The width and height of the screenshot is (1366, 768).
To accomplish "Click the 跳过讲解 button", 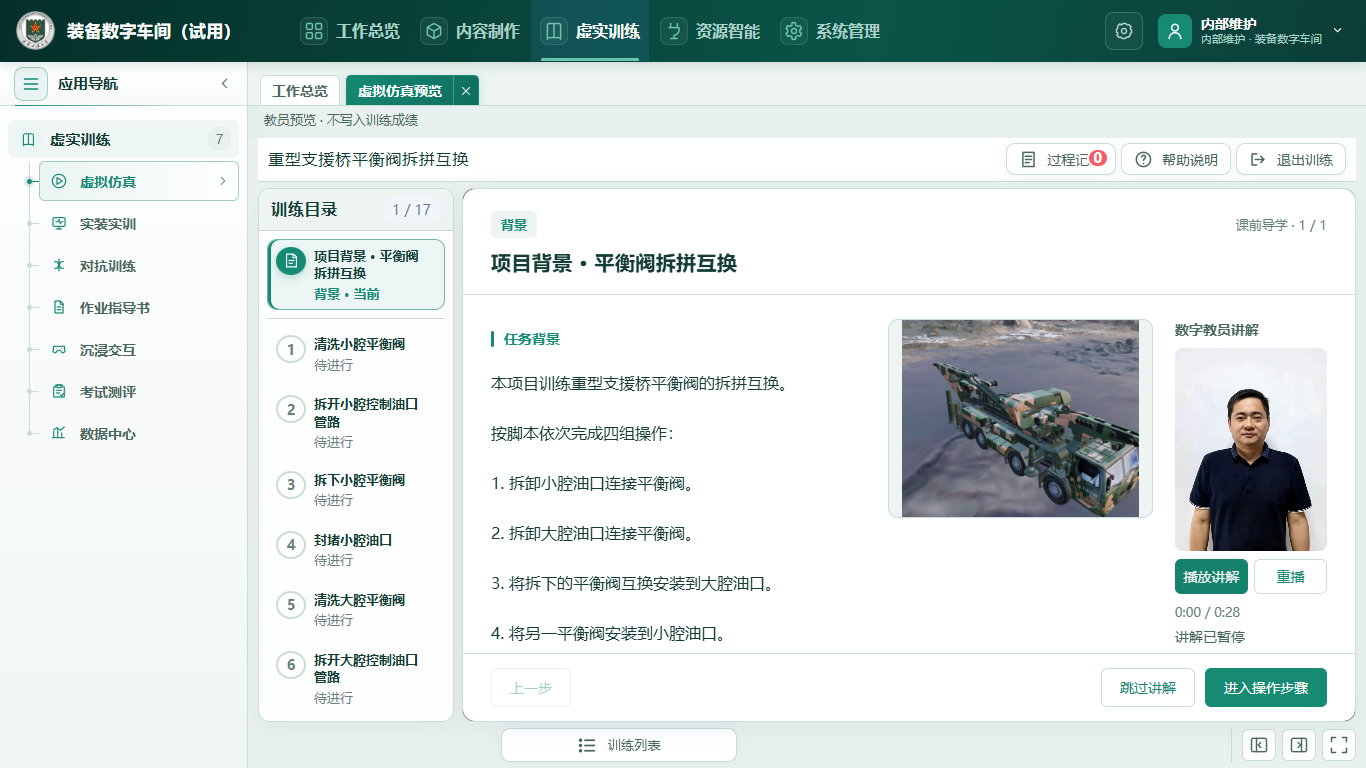I will 1148,688.
